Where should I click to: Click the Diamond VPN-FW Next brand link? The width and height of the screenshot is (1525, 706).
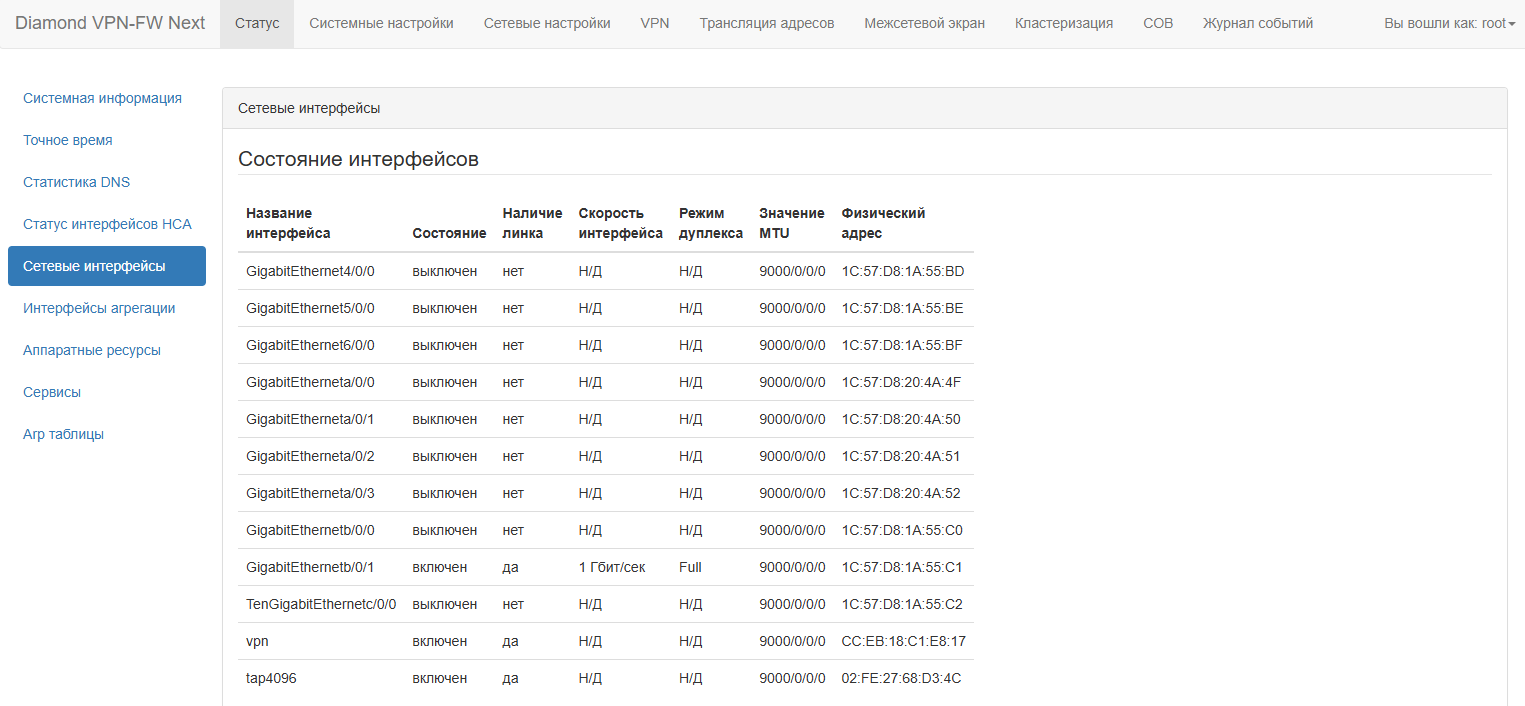(110, 23)
